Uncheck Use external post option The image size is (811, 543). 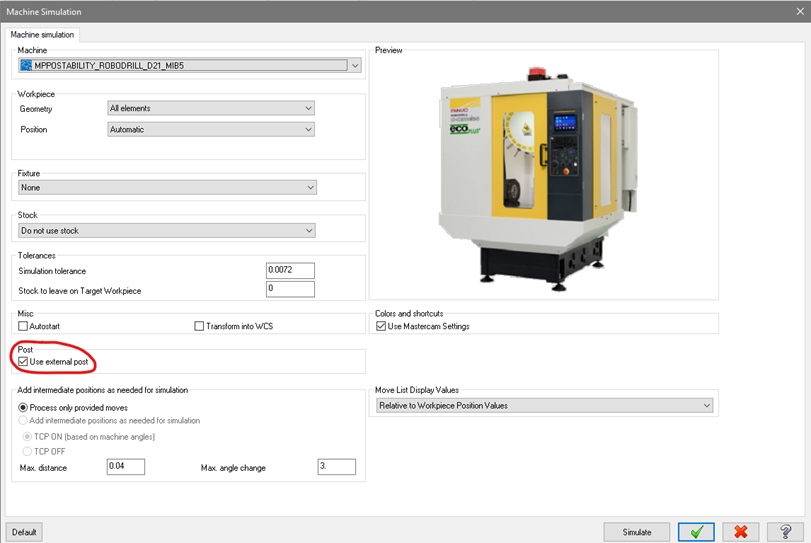click(x=23, y=361)
